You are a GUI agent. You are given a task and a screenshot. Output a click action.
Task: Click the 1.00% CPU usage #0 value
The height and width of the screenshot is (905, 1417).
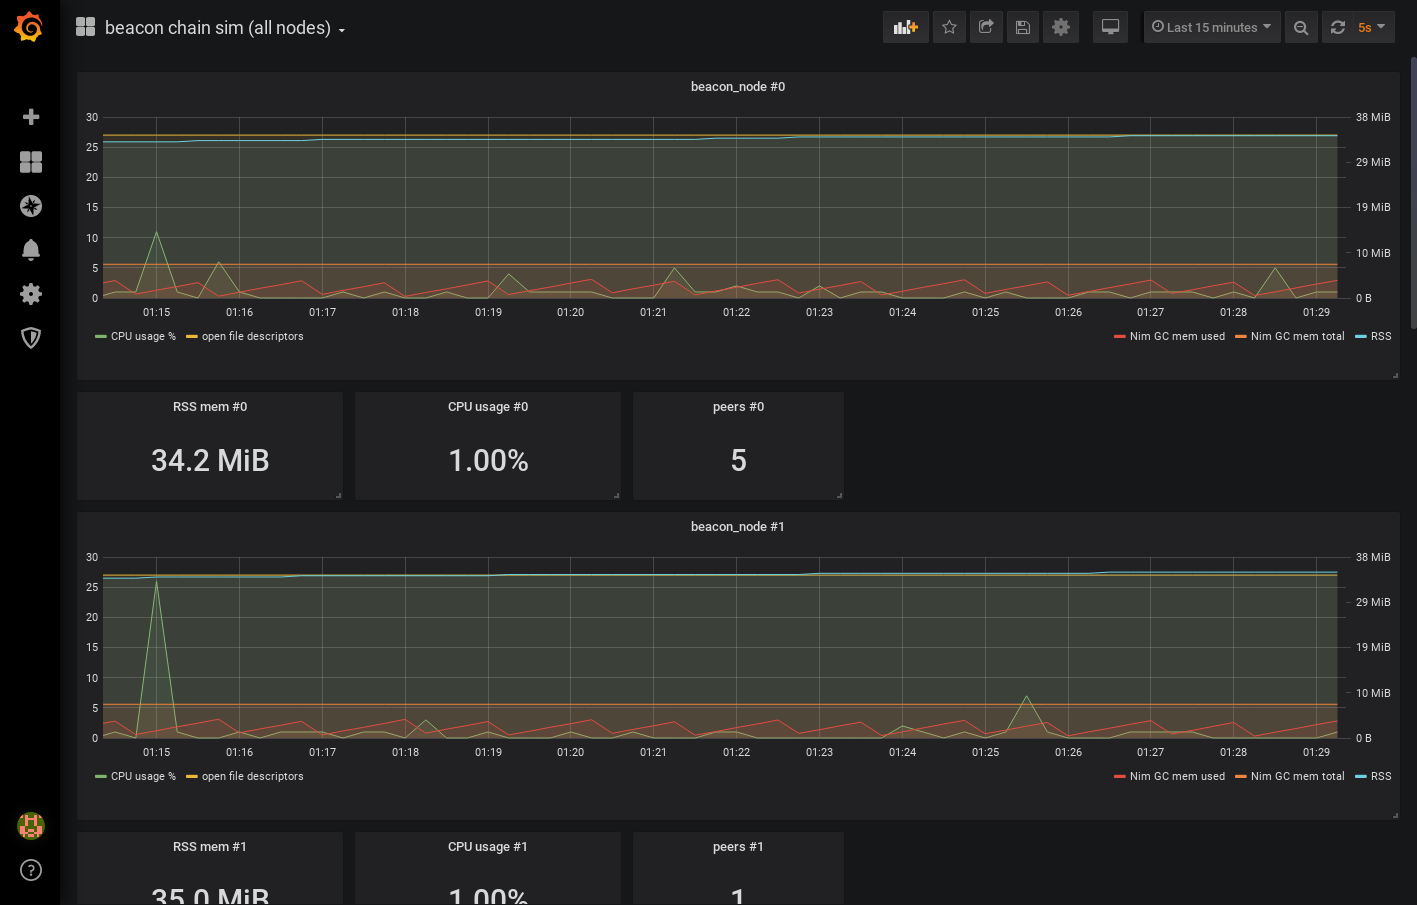(488, 460)
